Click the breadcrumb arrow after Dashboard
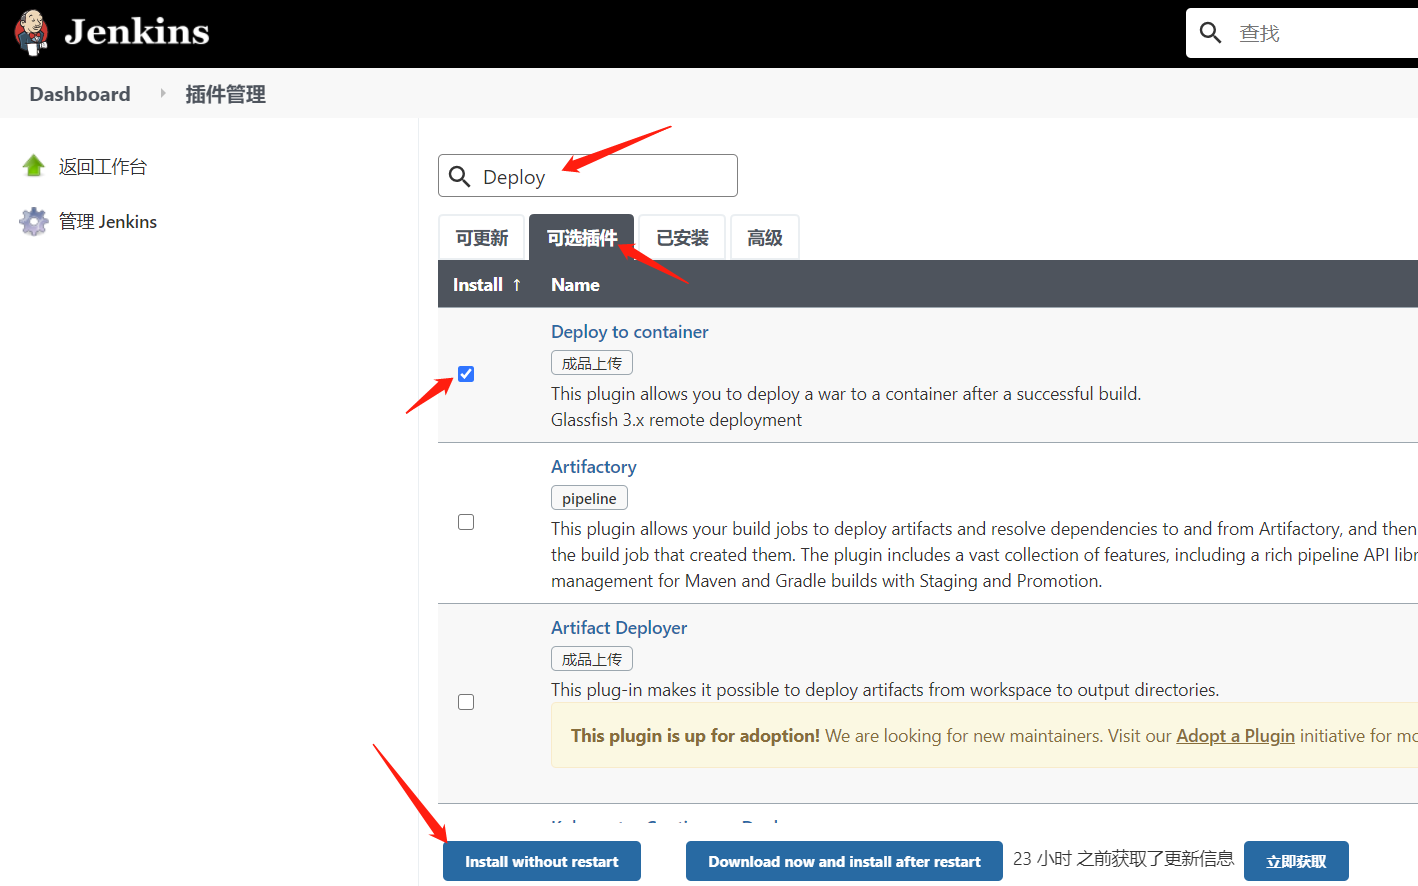This screenshot has height=886, width=1418. point(163,93)
